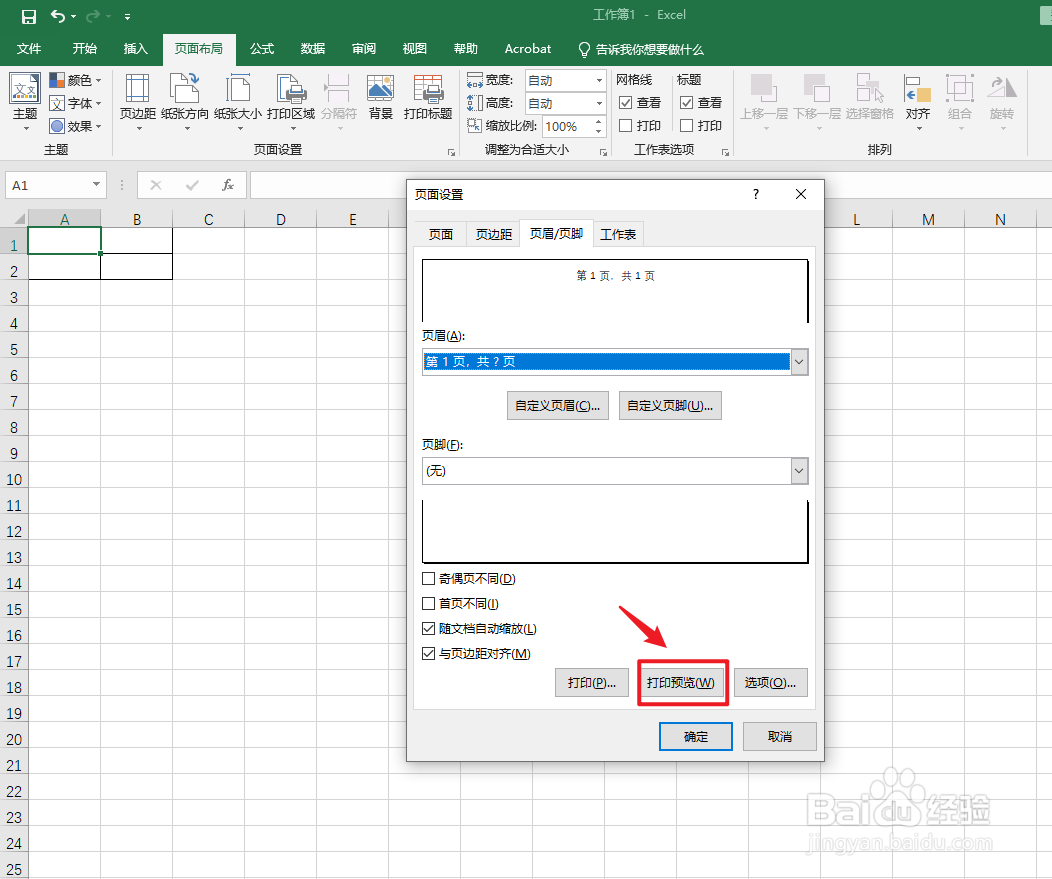Viewport: 1052px width, 879px height.
Task: Click the Scale (缩放比例) spinner arrows
Action: point(598,126)
